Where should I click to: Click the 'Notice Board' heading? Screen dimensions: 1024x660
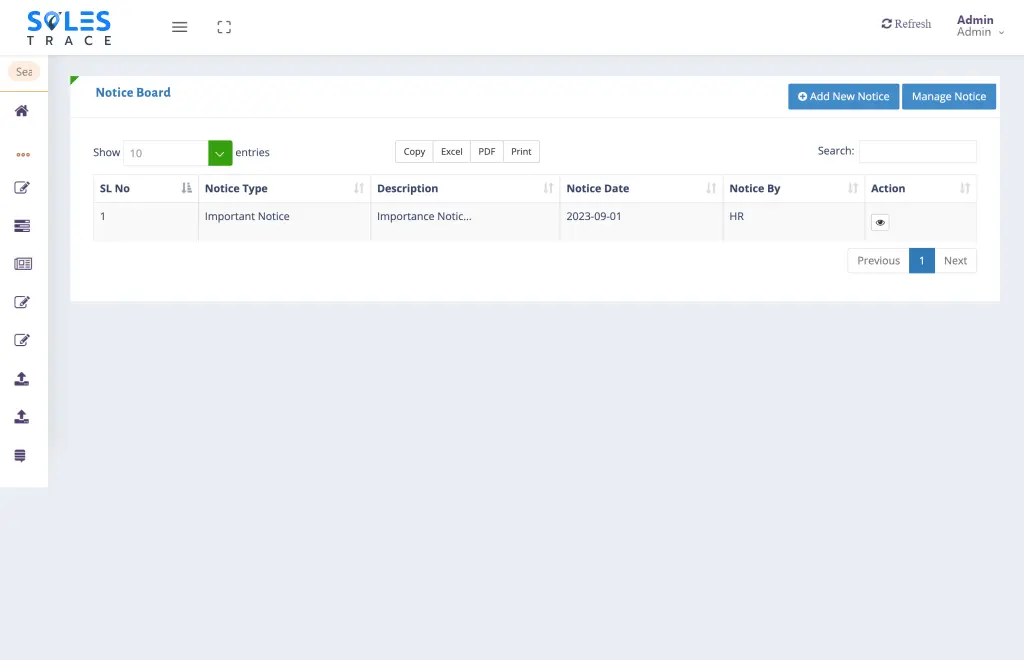(133, 93)
